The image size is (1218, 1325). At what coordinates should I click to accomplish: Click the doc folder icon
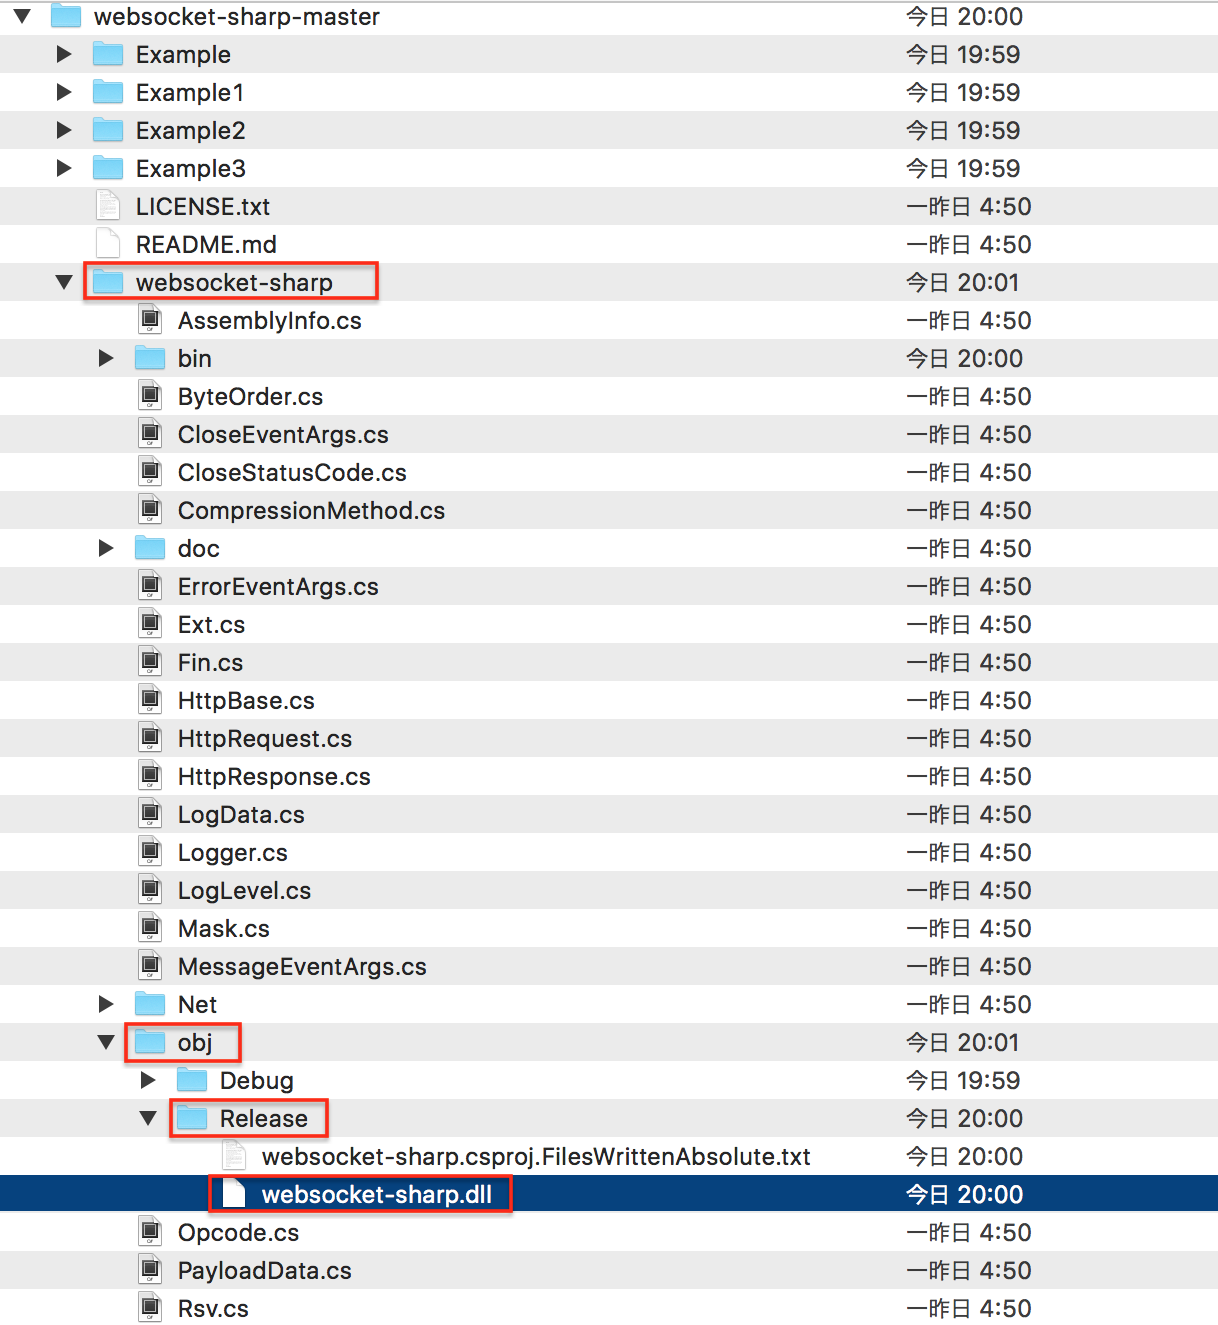[149, 548]
